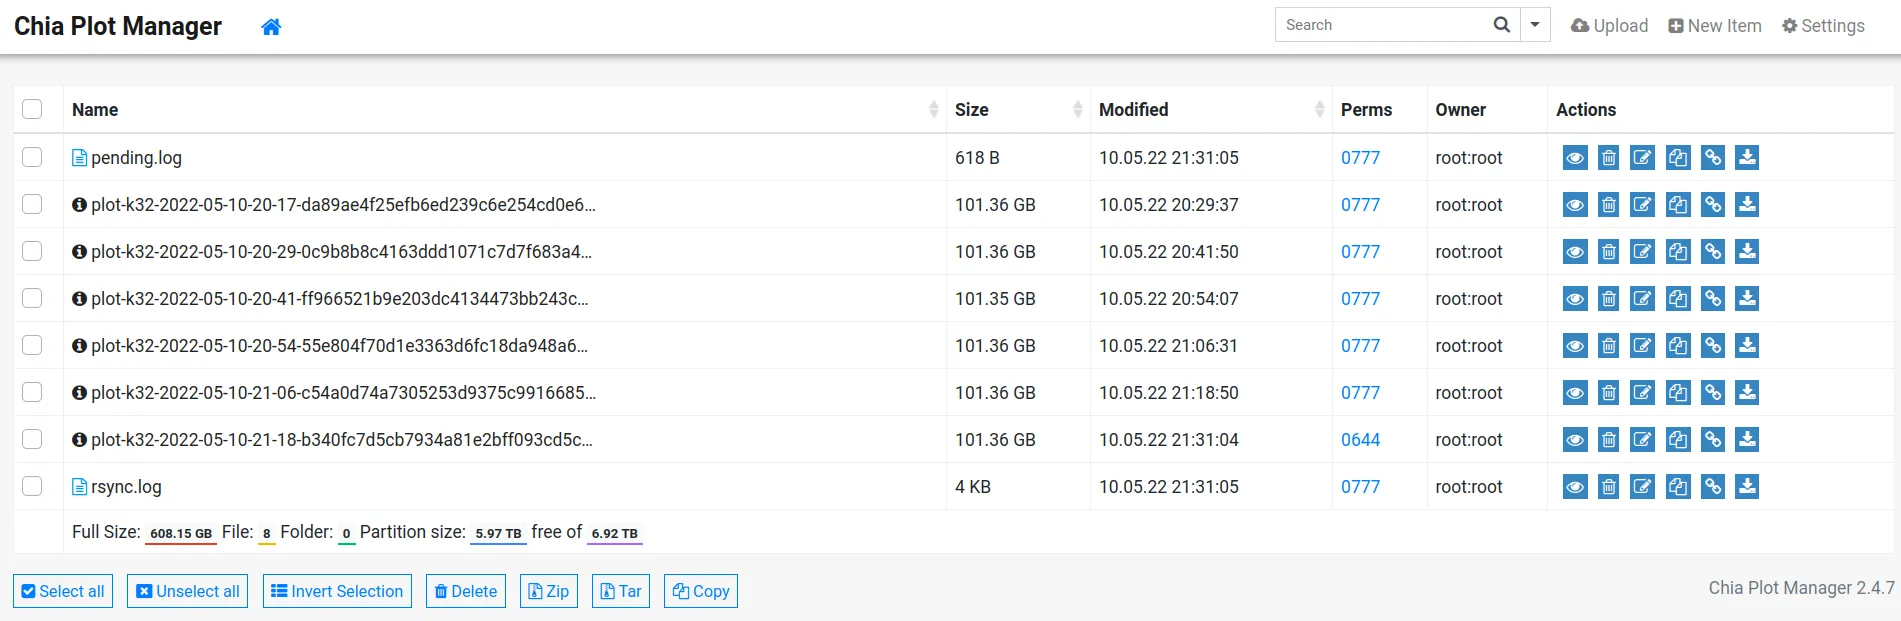This screenshot has height=621, width=1901.
Task: Click the search magnifier icon
Action: click(1501, 25)
